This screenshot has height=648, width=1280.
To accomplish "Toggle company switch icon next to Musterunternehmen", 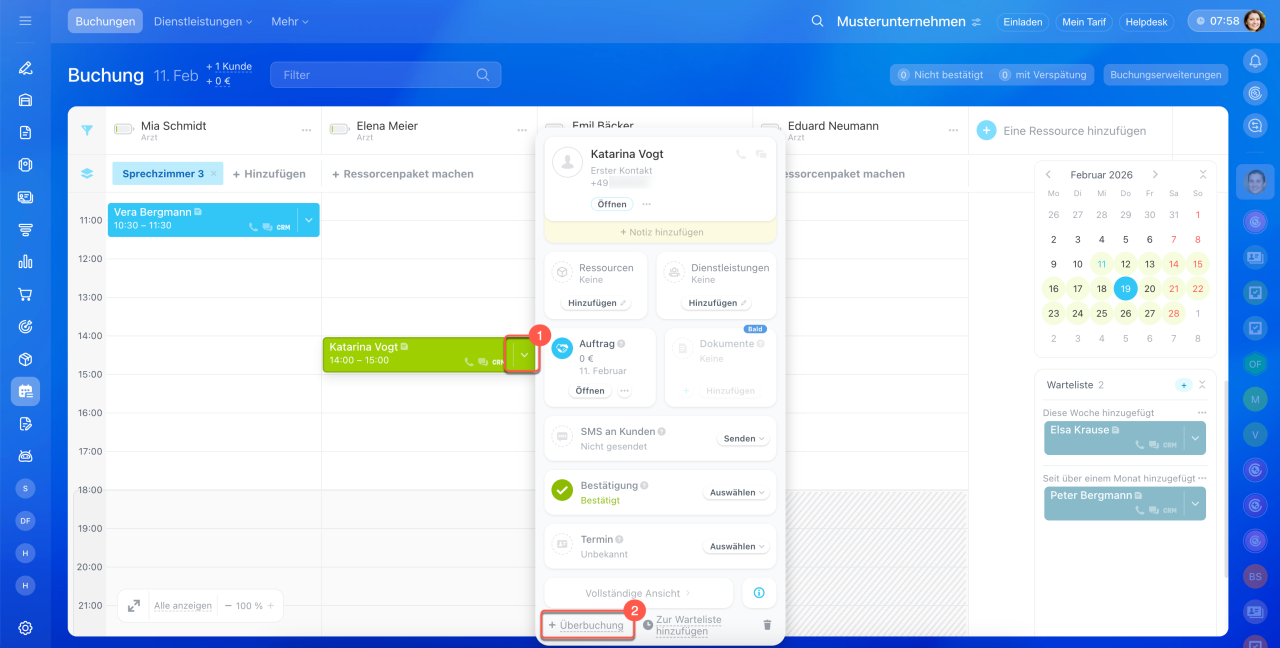I will point(976,21).
